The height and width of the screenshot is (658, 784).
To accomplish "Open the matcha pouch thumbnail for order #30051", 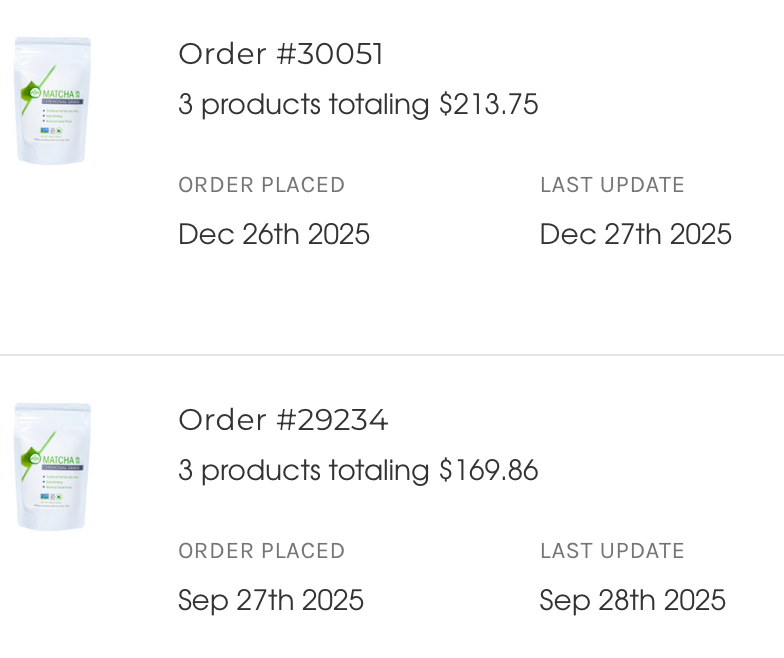I will click(x=52, y=100).
